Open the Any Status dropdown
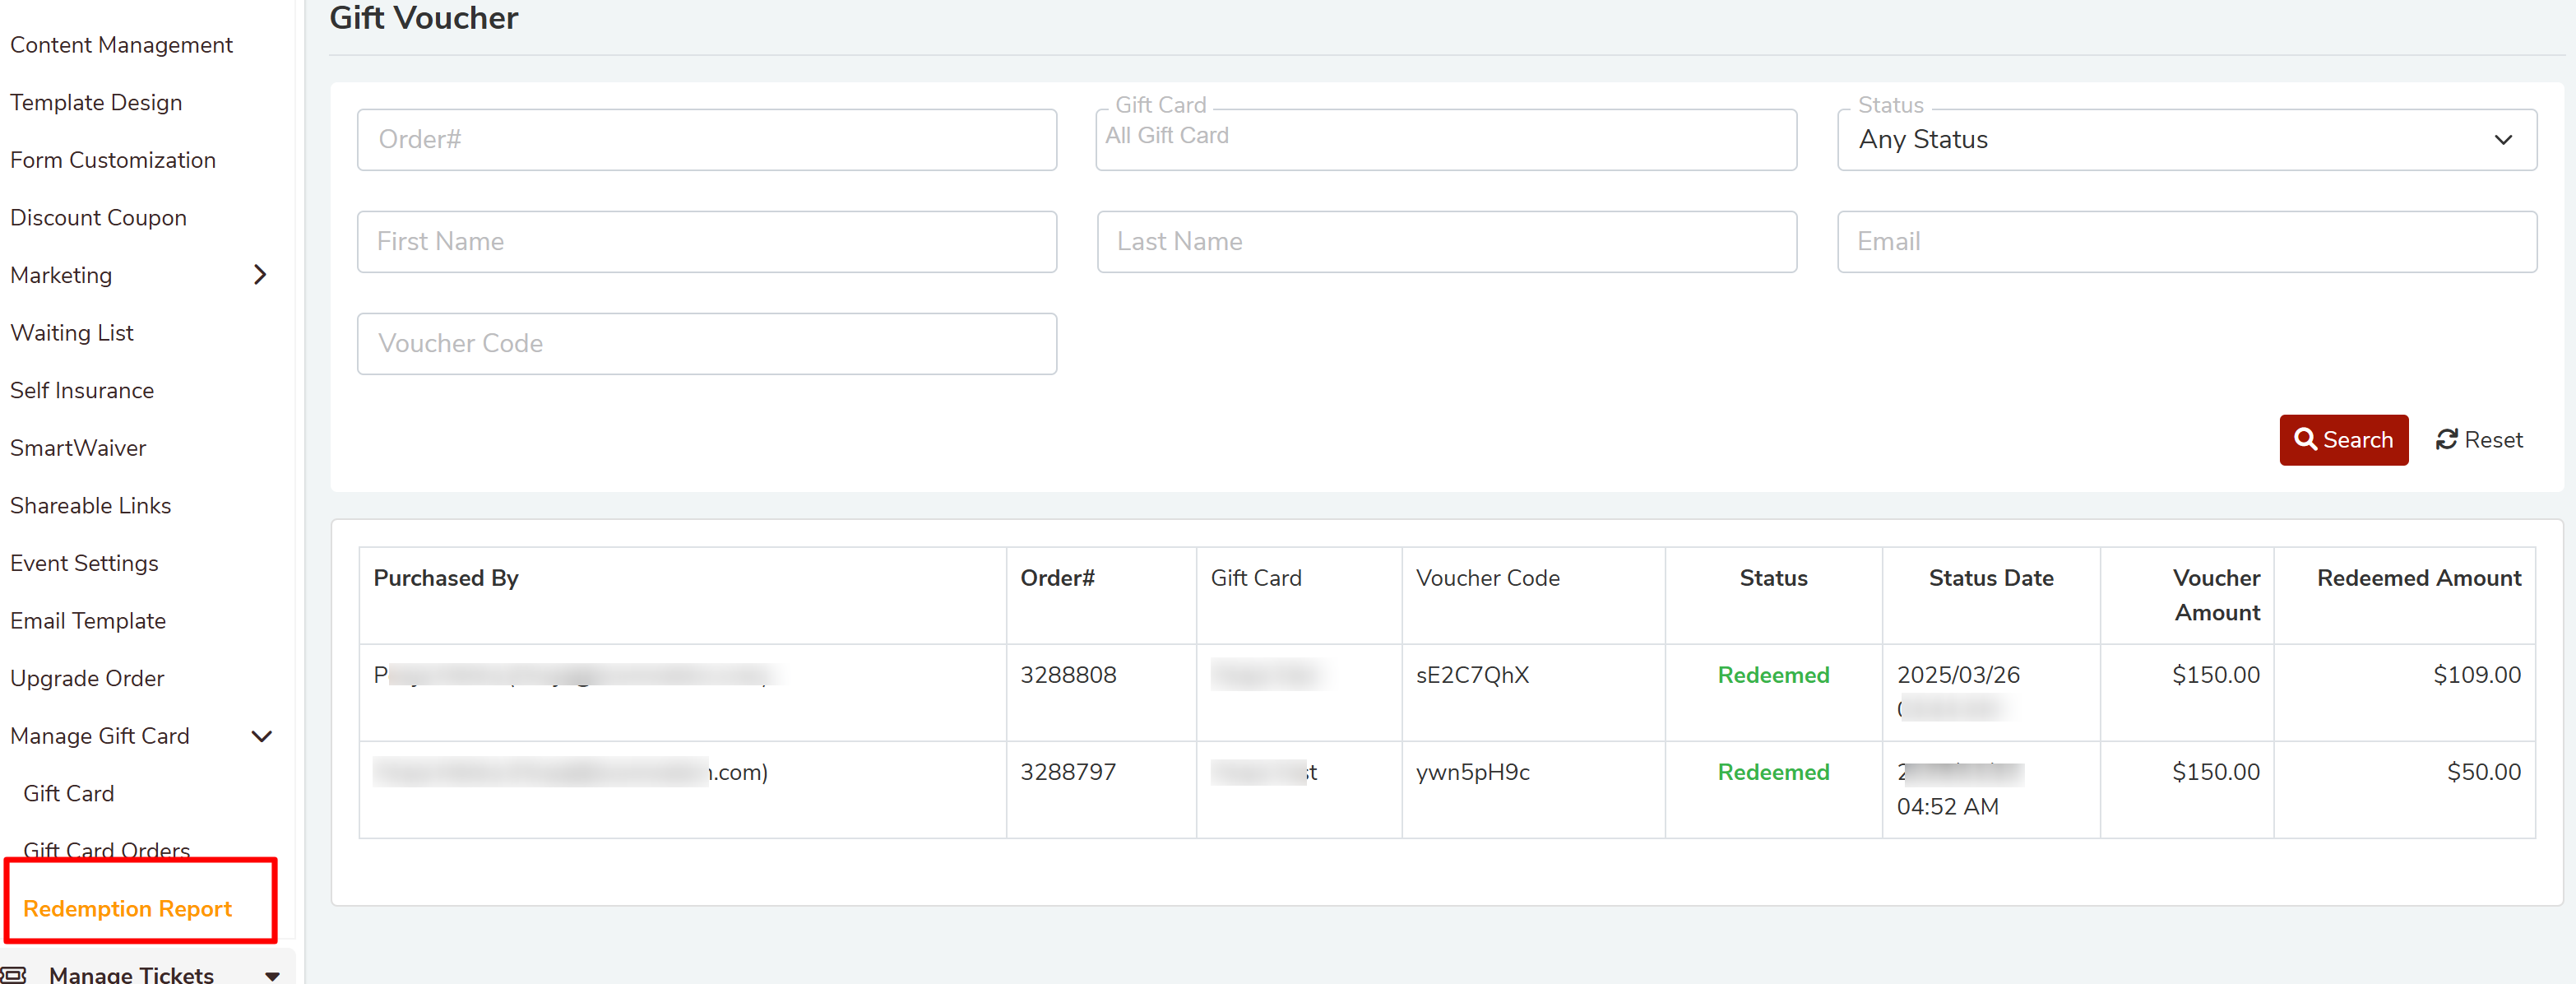This screenshot has width=2576, height=984. click(x=2186, y=140)
